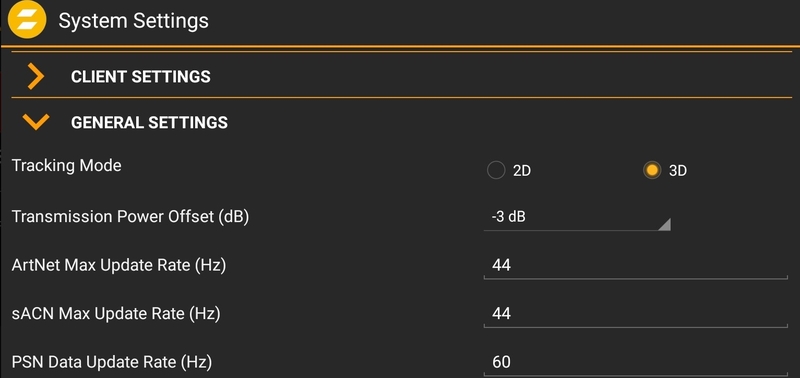Expand the Client Settings chevron
Viewport: 800px width, 378px height.
pos(36,77)
